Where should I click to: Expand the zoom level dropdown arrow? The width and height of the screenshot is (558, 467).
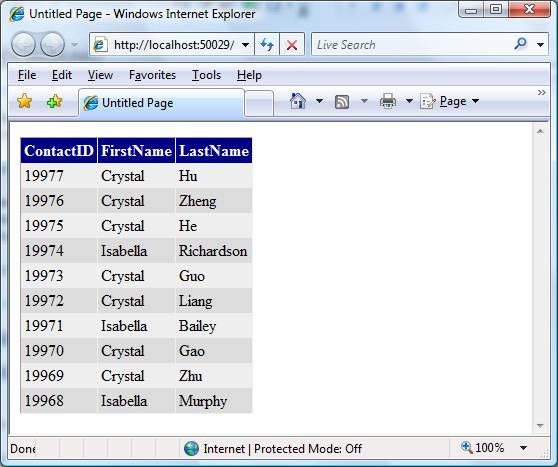tap(523, 448)
